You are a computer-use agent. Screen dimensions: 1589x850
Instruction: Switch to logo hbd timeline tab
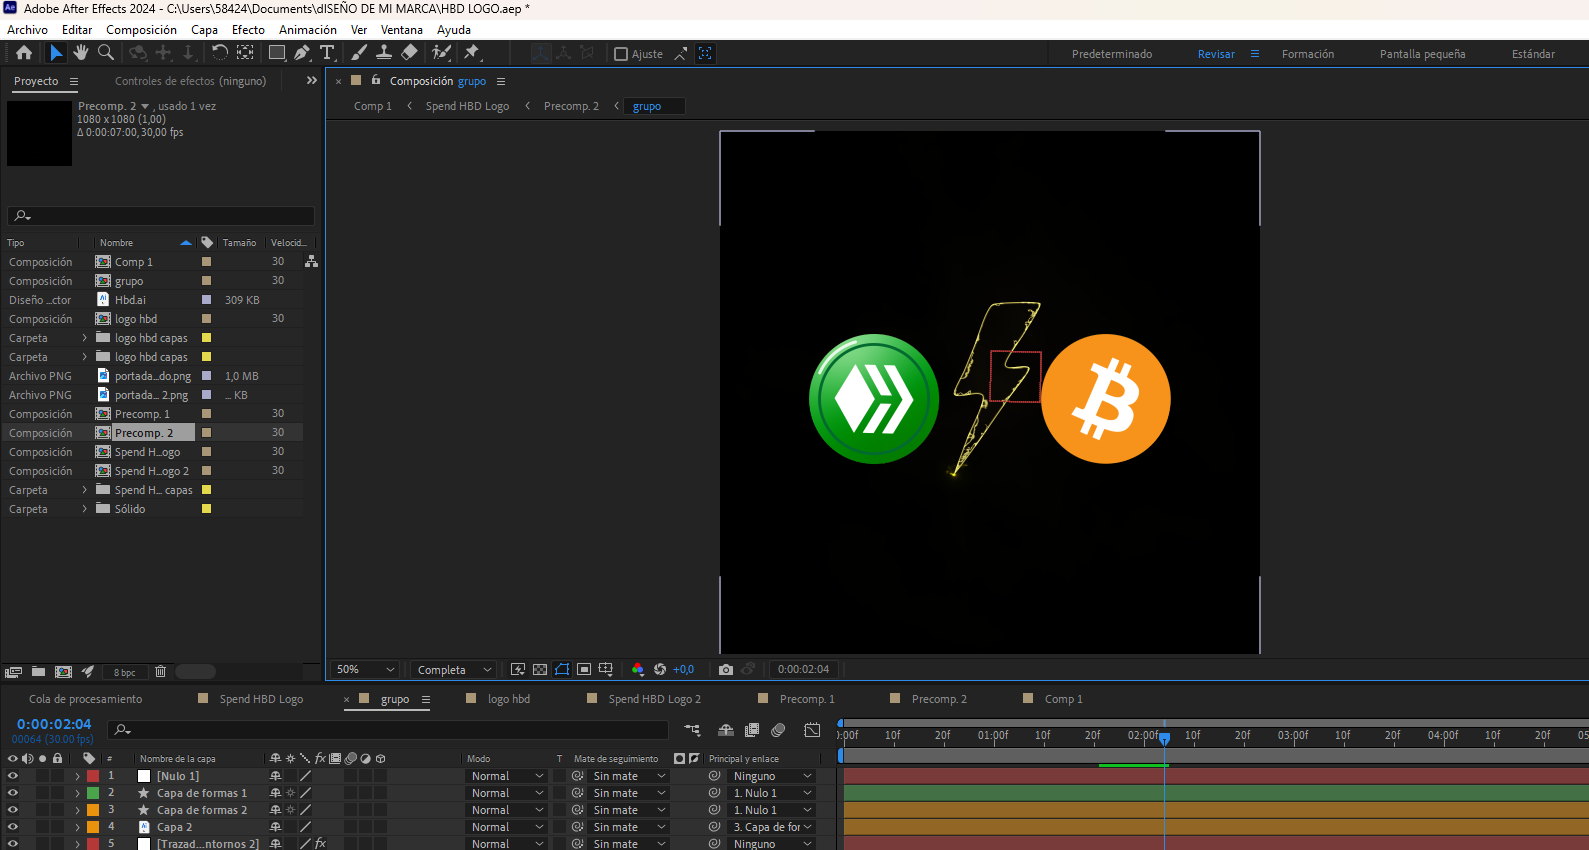[509, 699]
